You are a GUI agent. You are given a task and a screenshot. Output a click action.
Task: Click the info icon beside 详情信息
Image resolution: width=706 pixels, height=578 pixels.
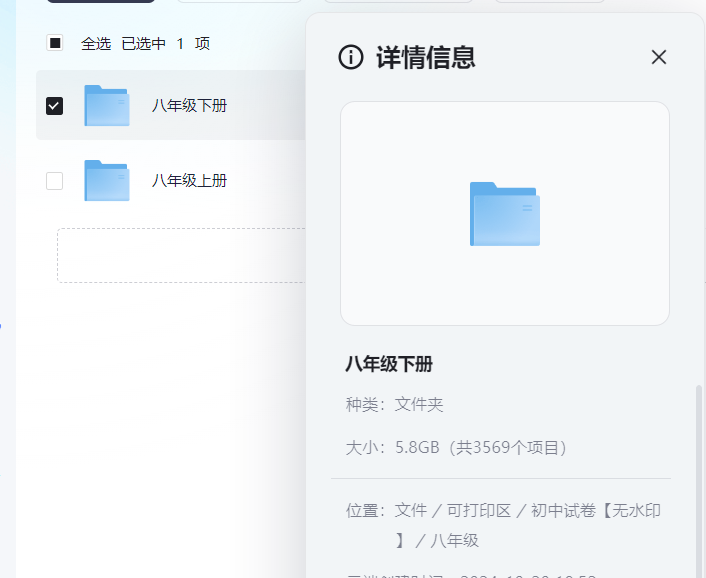coord(351,57)
